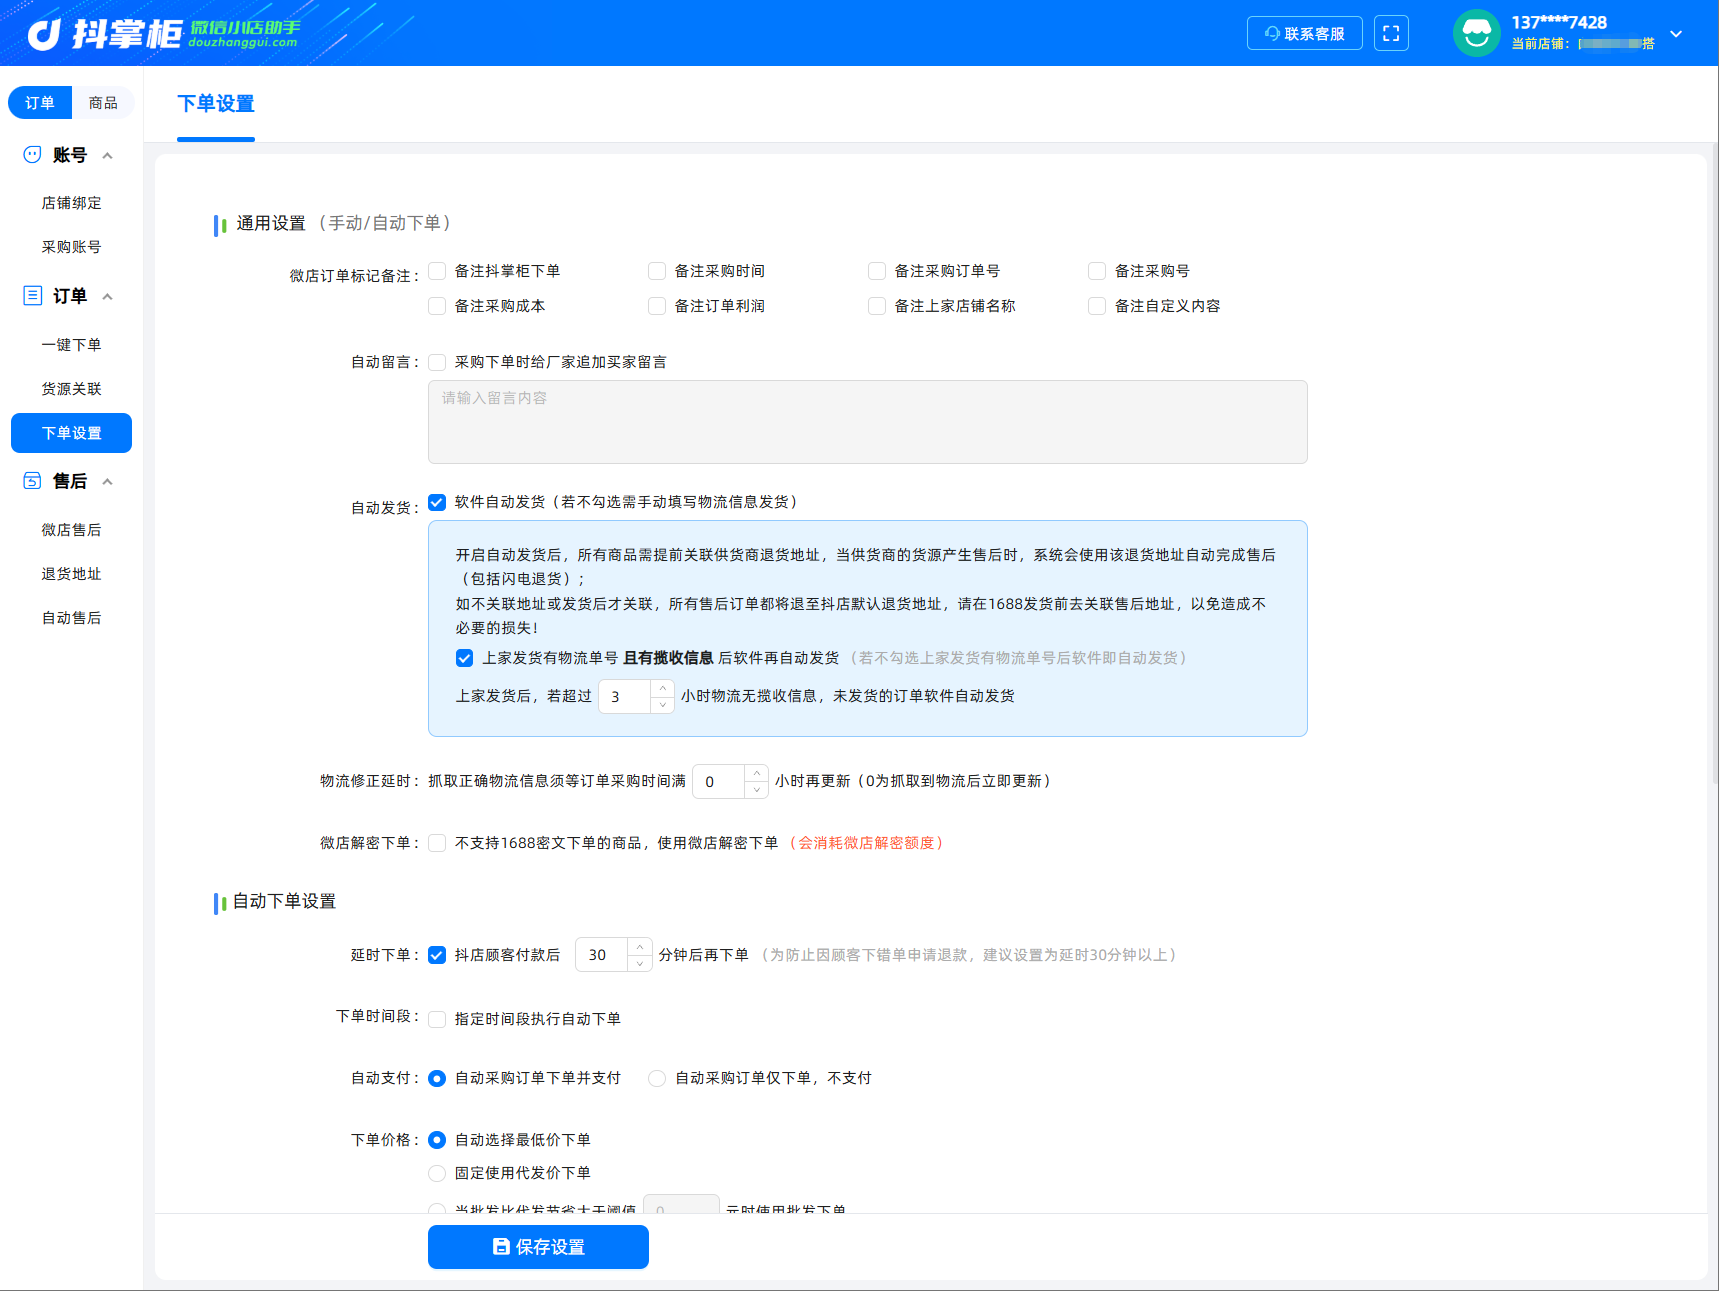1719x1291 pixels.
Task: Open the account dropdown arrow beside 137****7428
Action: pyautogui.click(x=1676, y=34)
